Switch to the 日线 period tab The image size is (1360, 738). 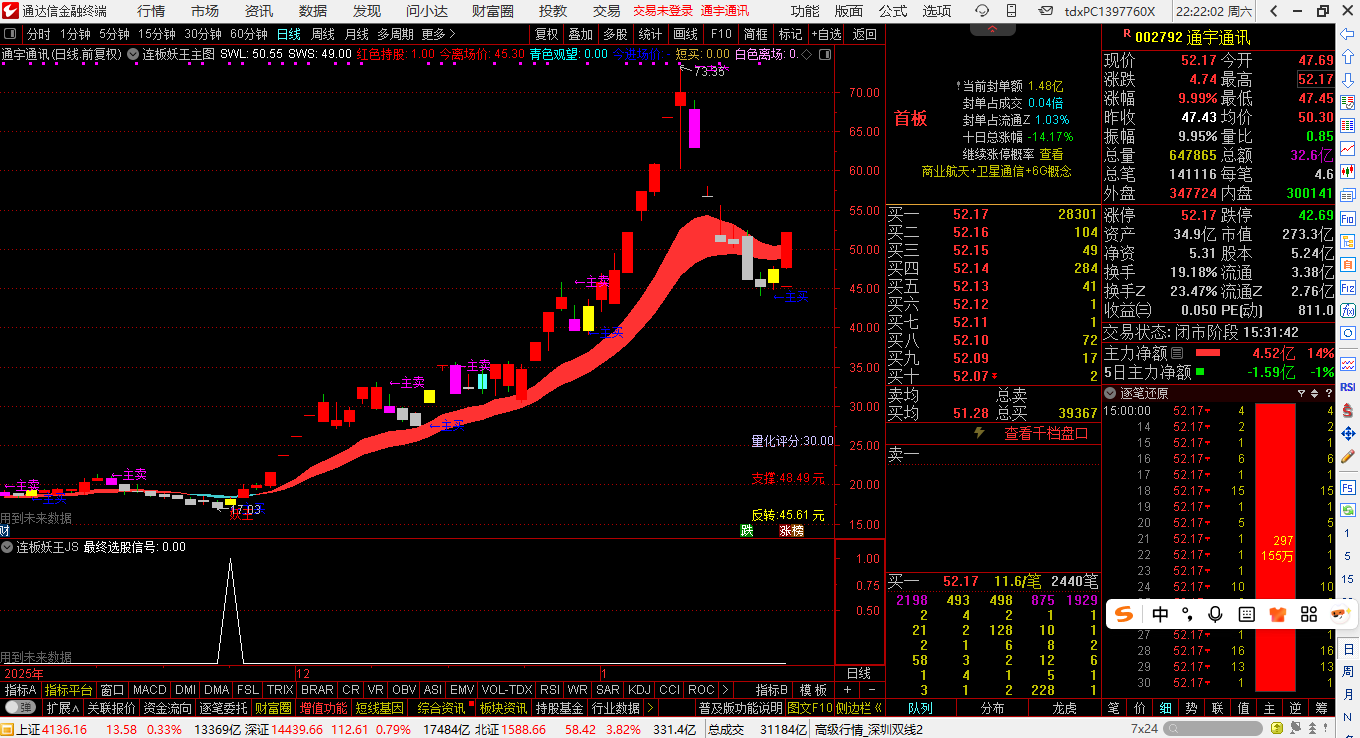coord(288,34)
